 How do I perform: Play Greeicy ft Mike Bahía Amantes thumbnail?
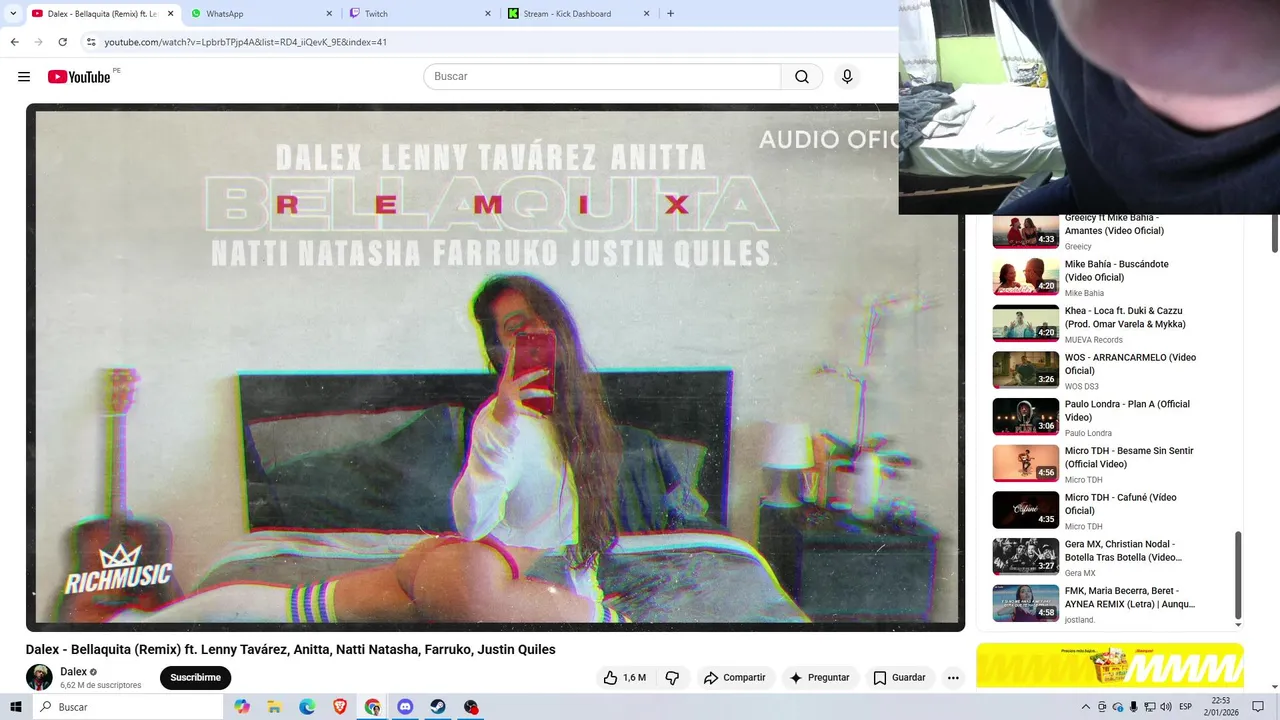coord(1025,231)
